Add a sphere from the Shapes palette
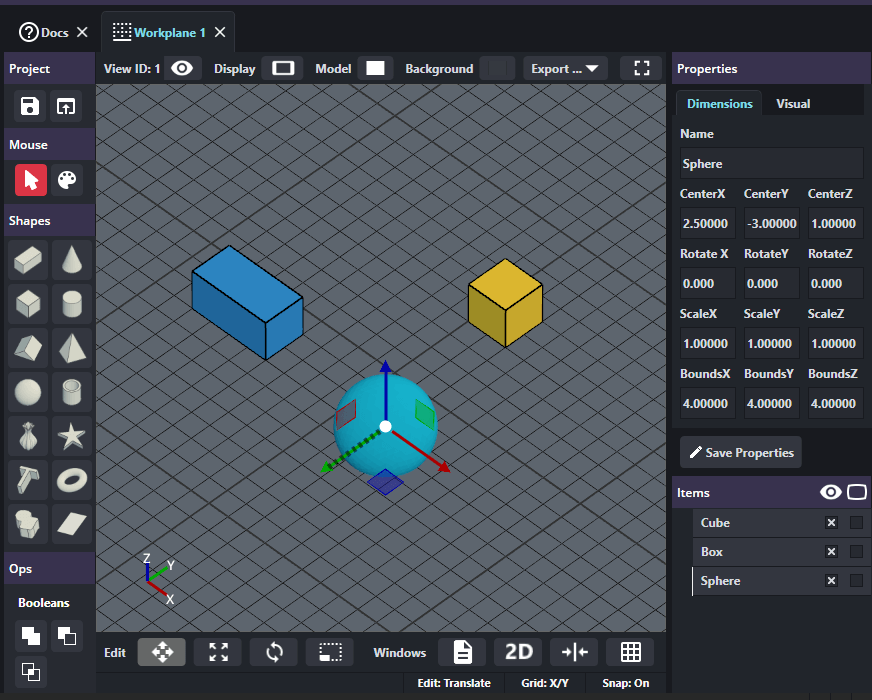This screenshot has width=872, height=700. coord(28,392)
